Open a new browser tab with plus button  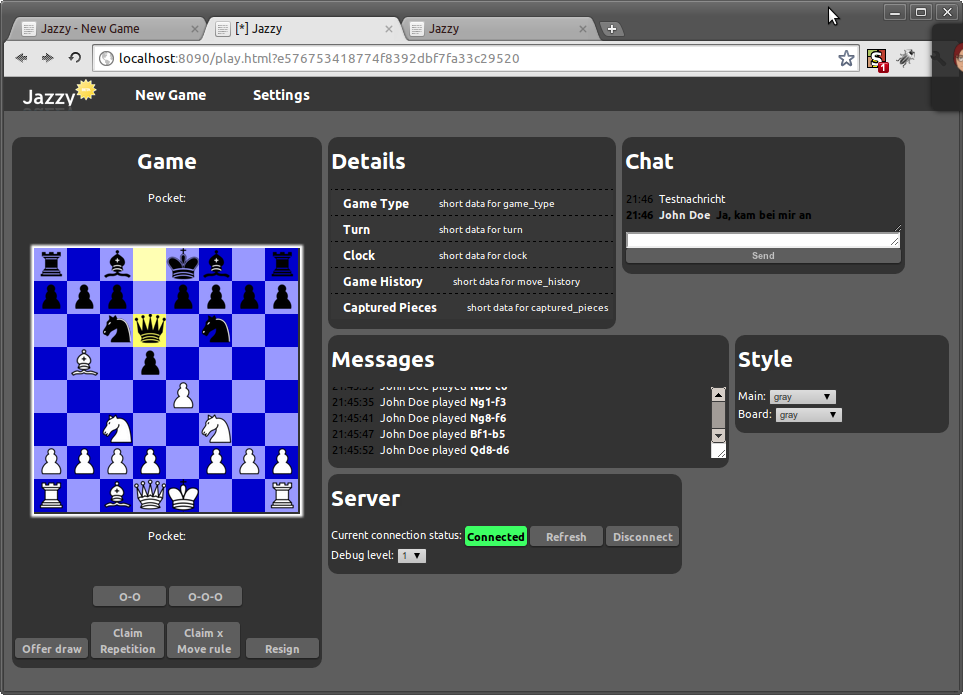click(612, 29)
